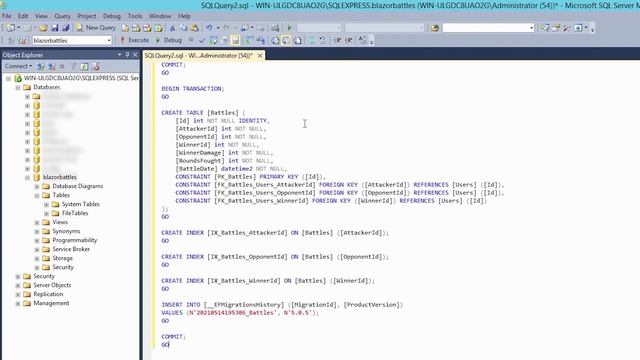The image size is (640, 360).
Task: Click the Open File folder icon in toolbar
Action: point(43,28)
